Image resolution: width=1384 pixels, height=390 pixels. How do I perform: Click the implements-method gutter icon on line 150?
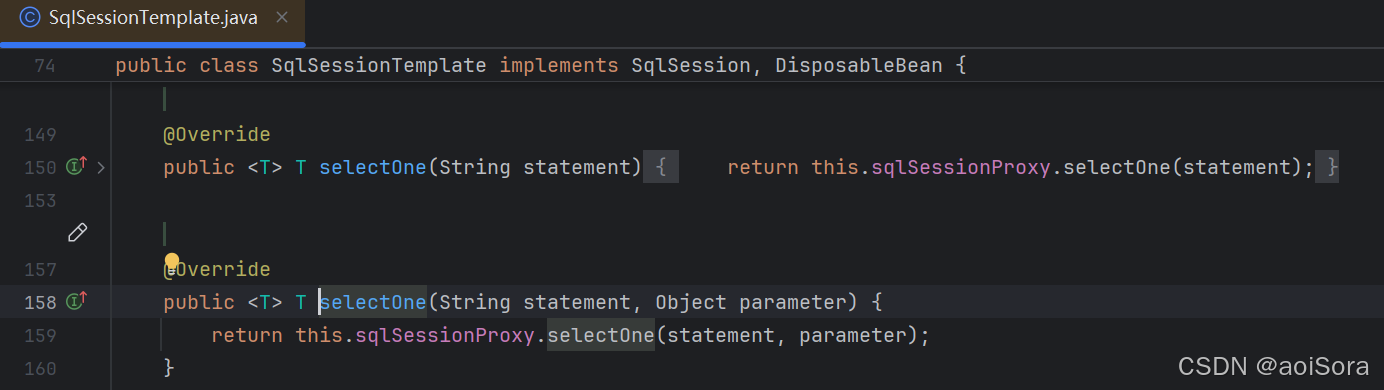76,167
